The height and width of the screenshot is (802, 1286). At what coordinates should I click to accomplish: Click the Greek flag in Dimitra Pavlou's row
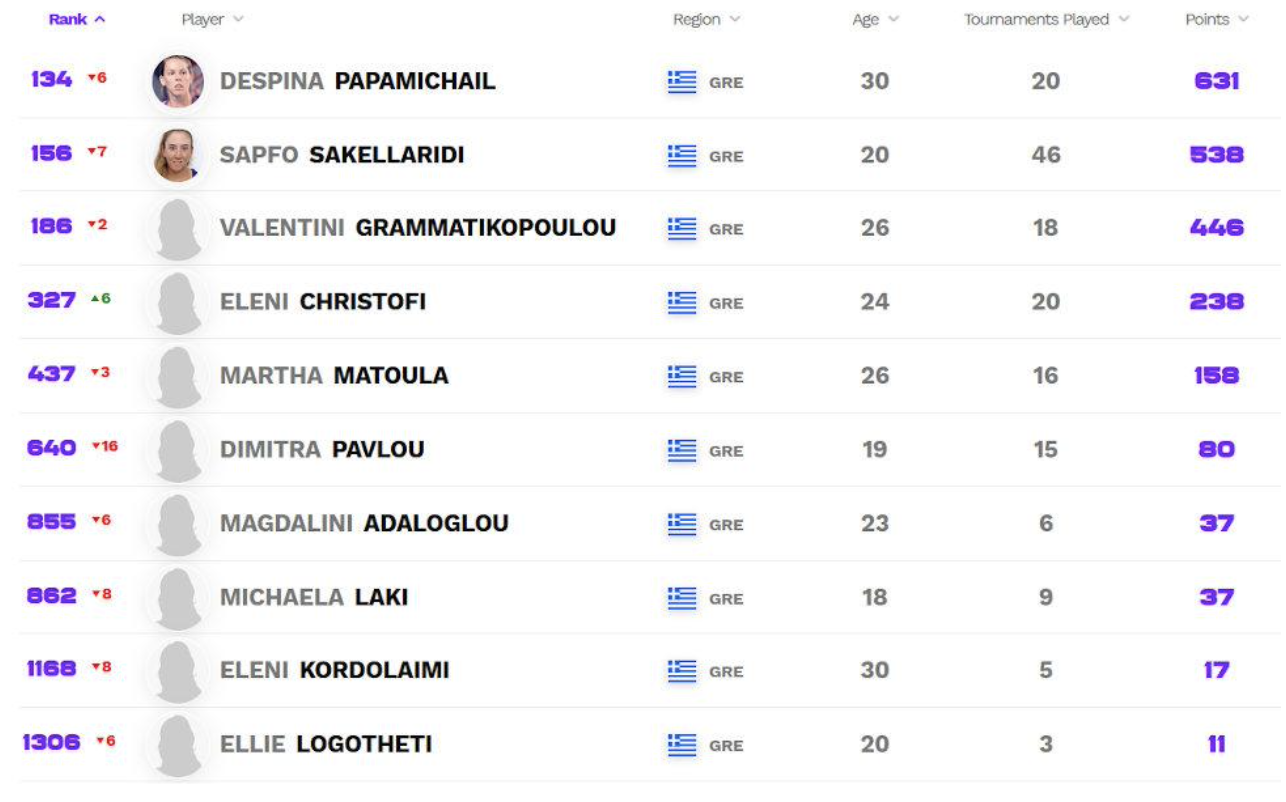pos(682,451)
